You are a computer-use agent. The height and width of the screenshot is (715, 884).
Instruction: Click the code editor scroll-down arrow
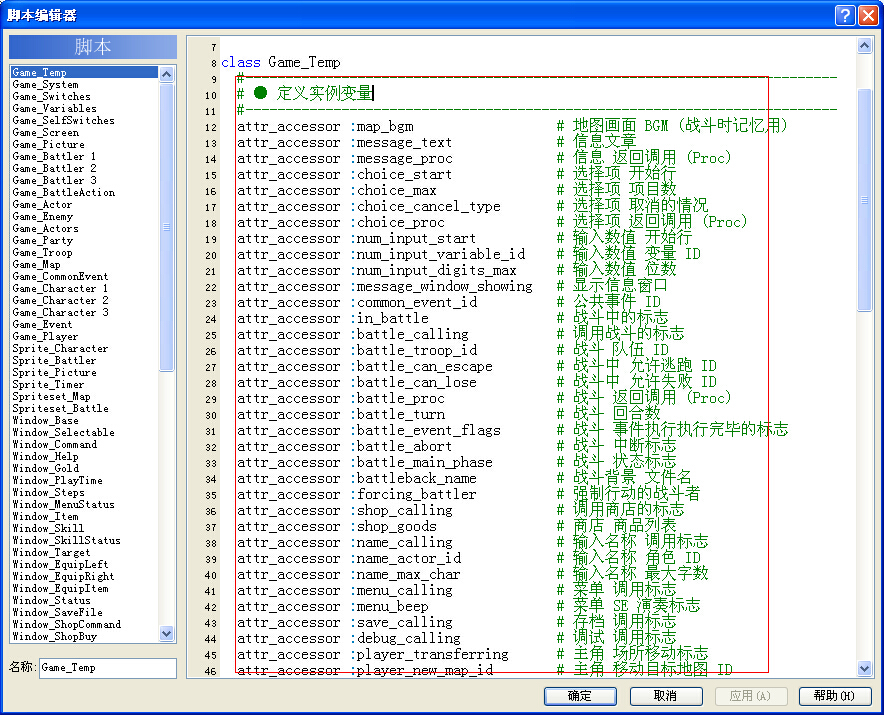point(864,669)
